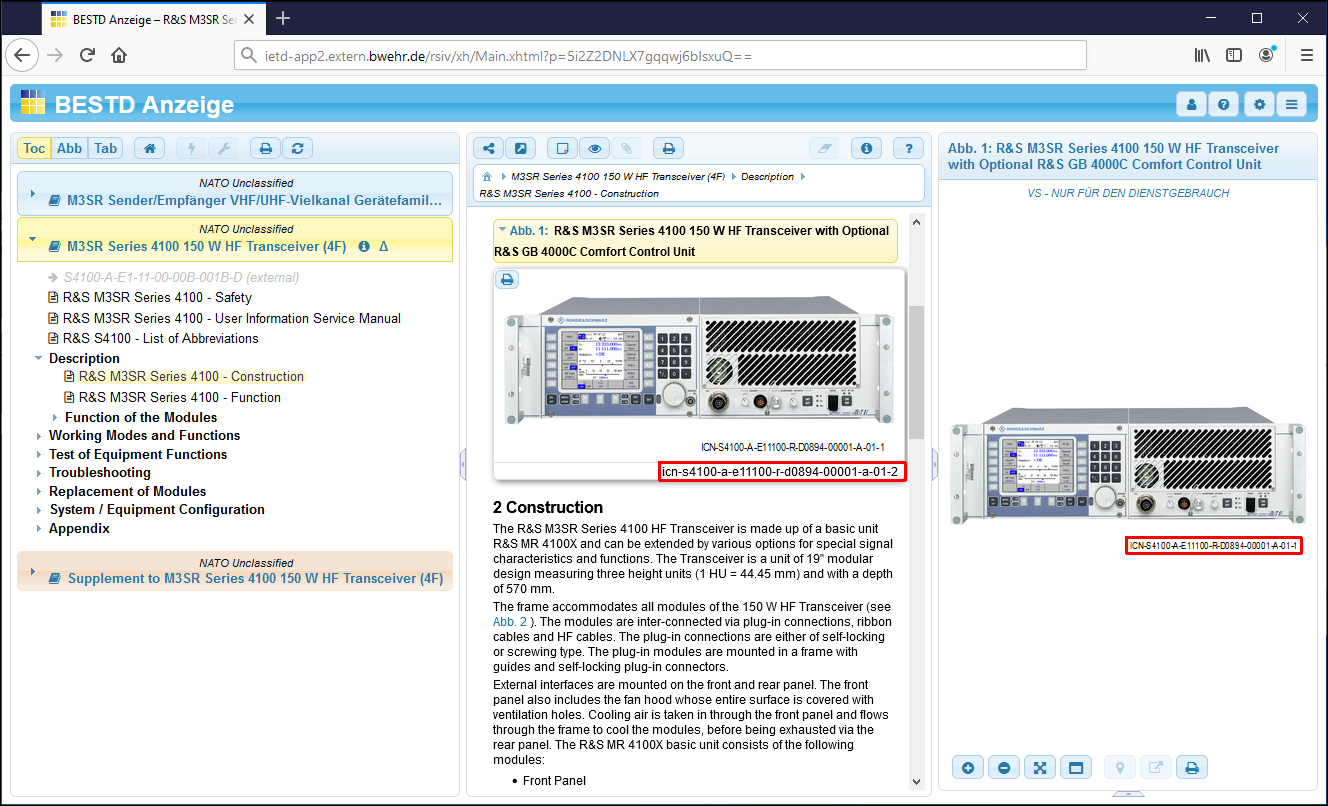Open hamburger menu in BESTD header

point(1291,104)
